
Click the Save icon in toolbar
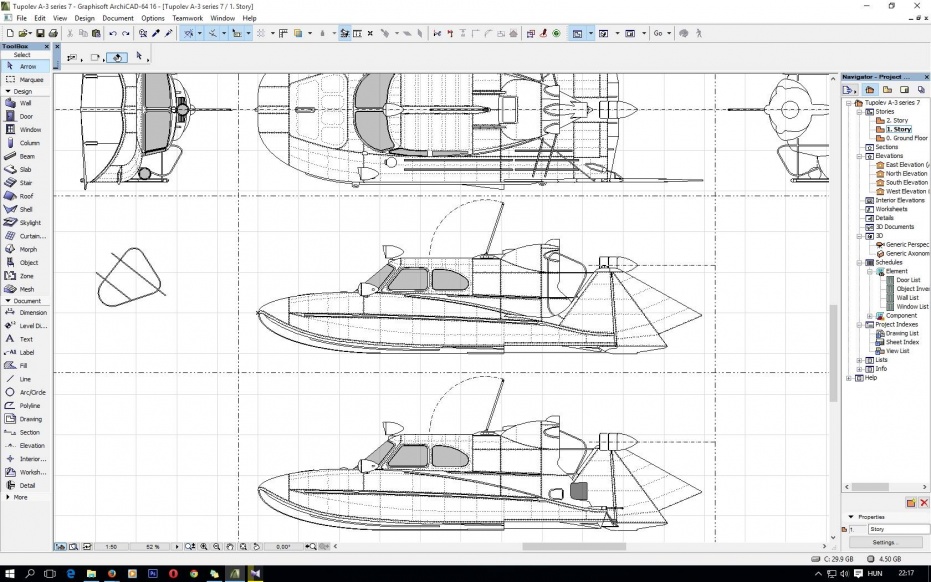pyautogui.click(x=38, y=33)
